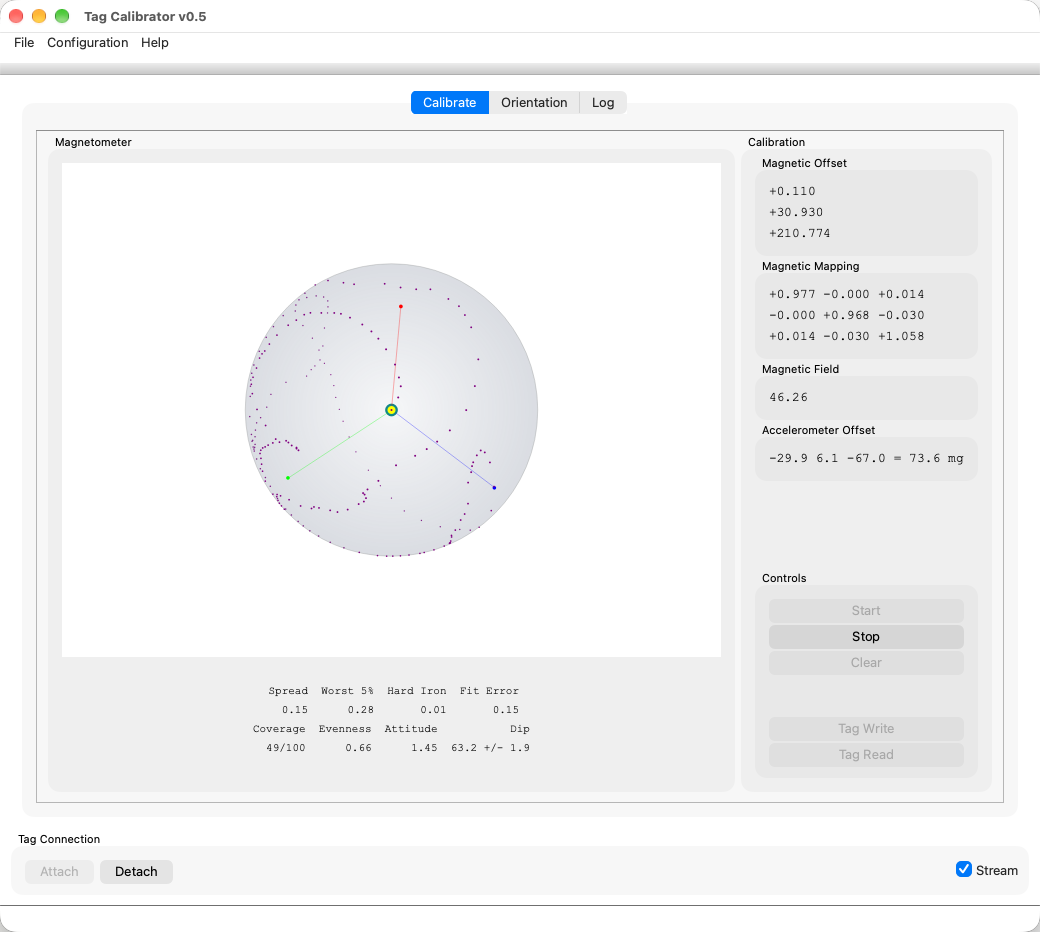Click the magnetic offset value +0.110
The height and width of the screenshot is (932, 1040).
pos(792,191)
